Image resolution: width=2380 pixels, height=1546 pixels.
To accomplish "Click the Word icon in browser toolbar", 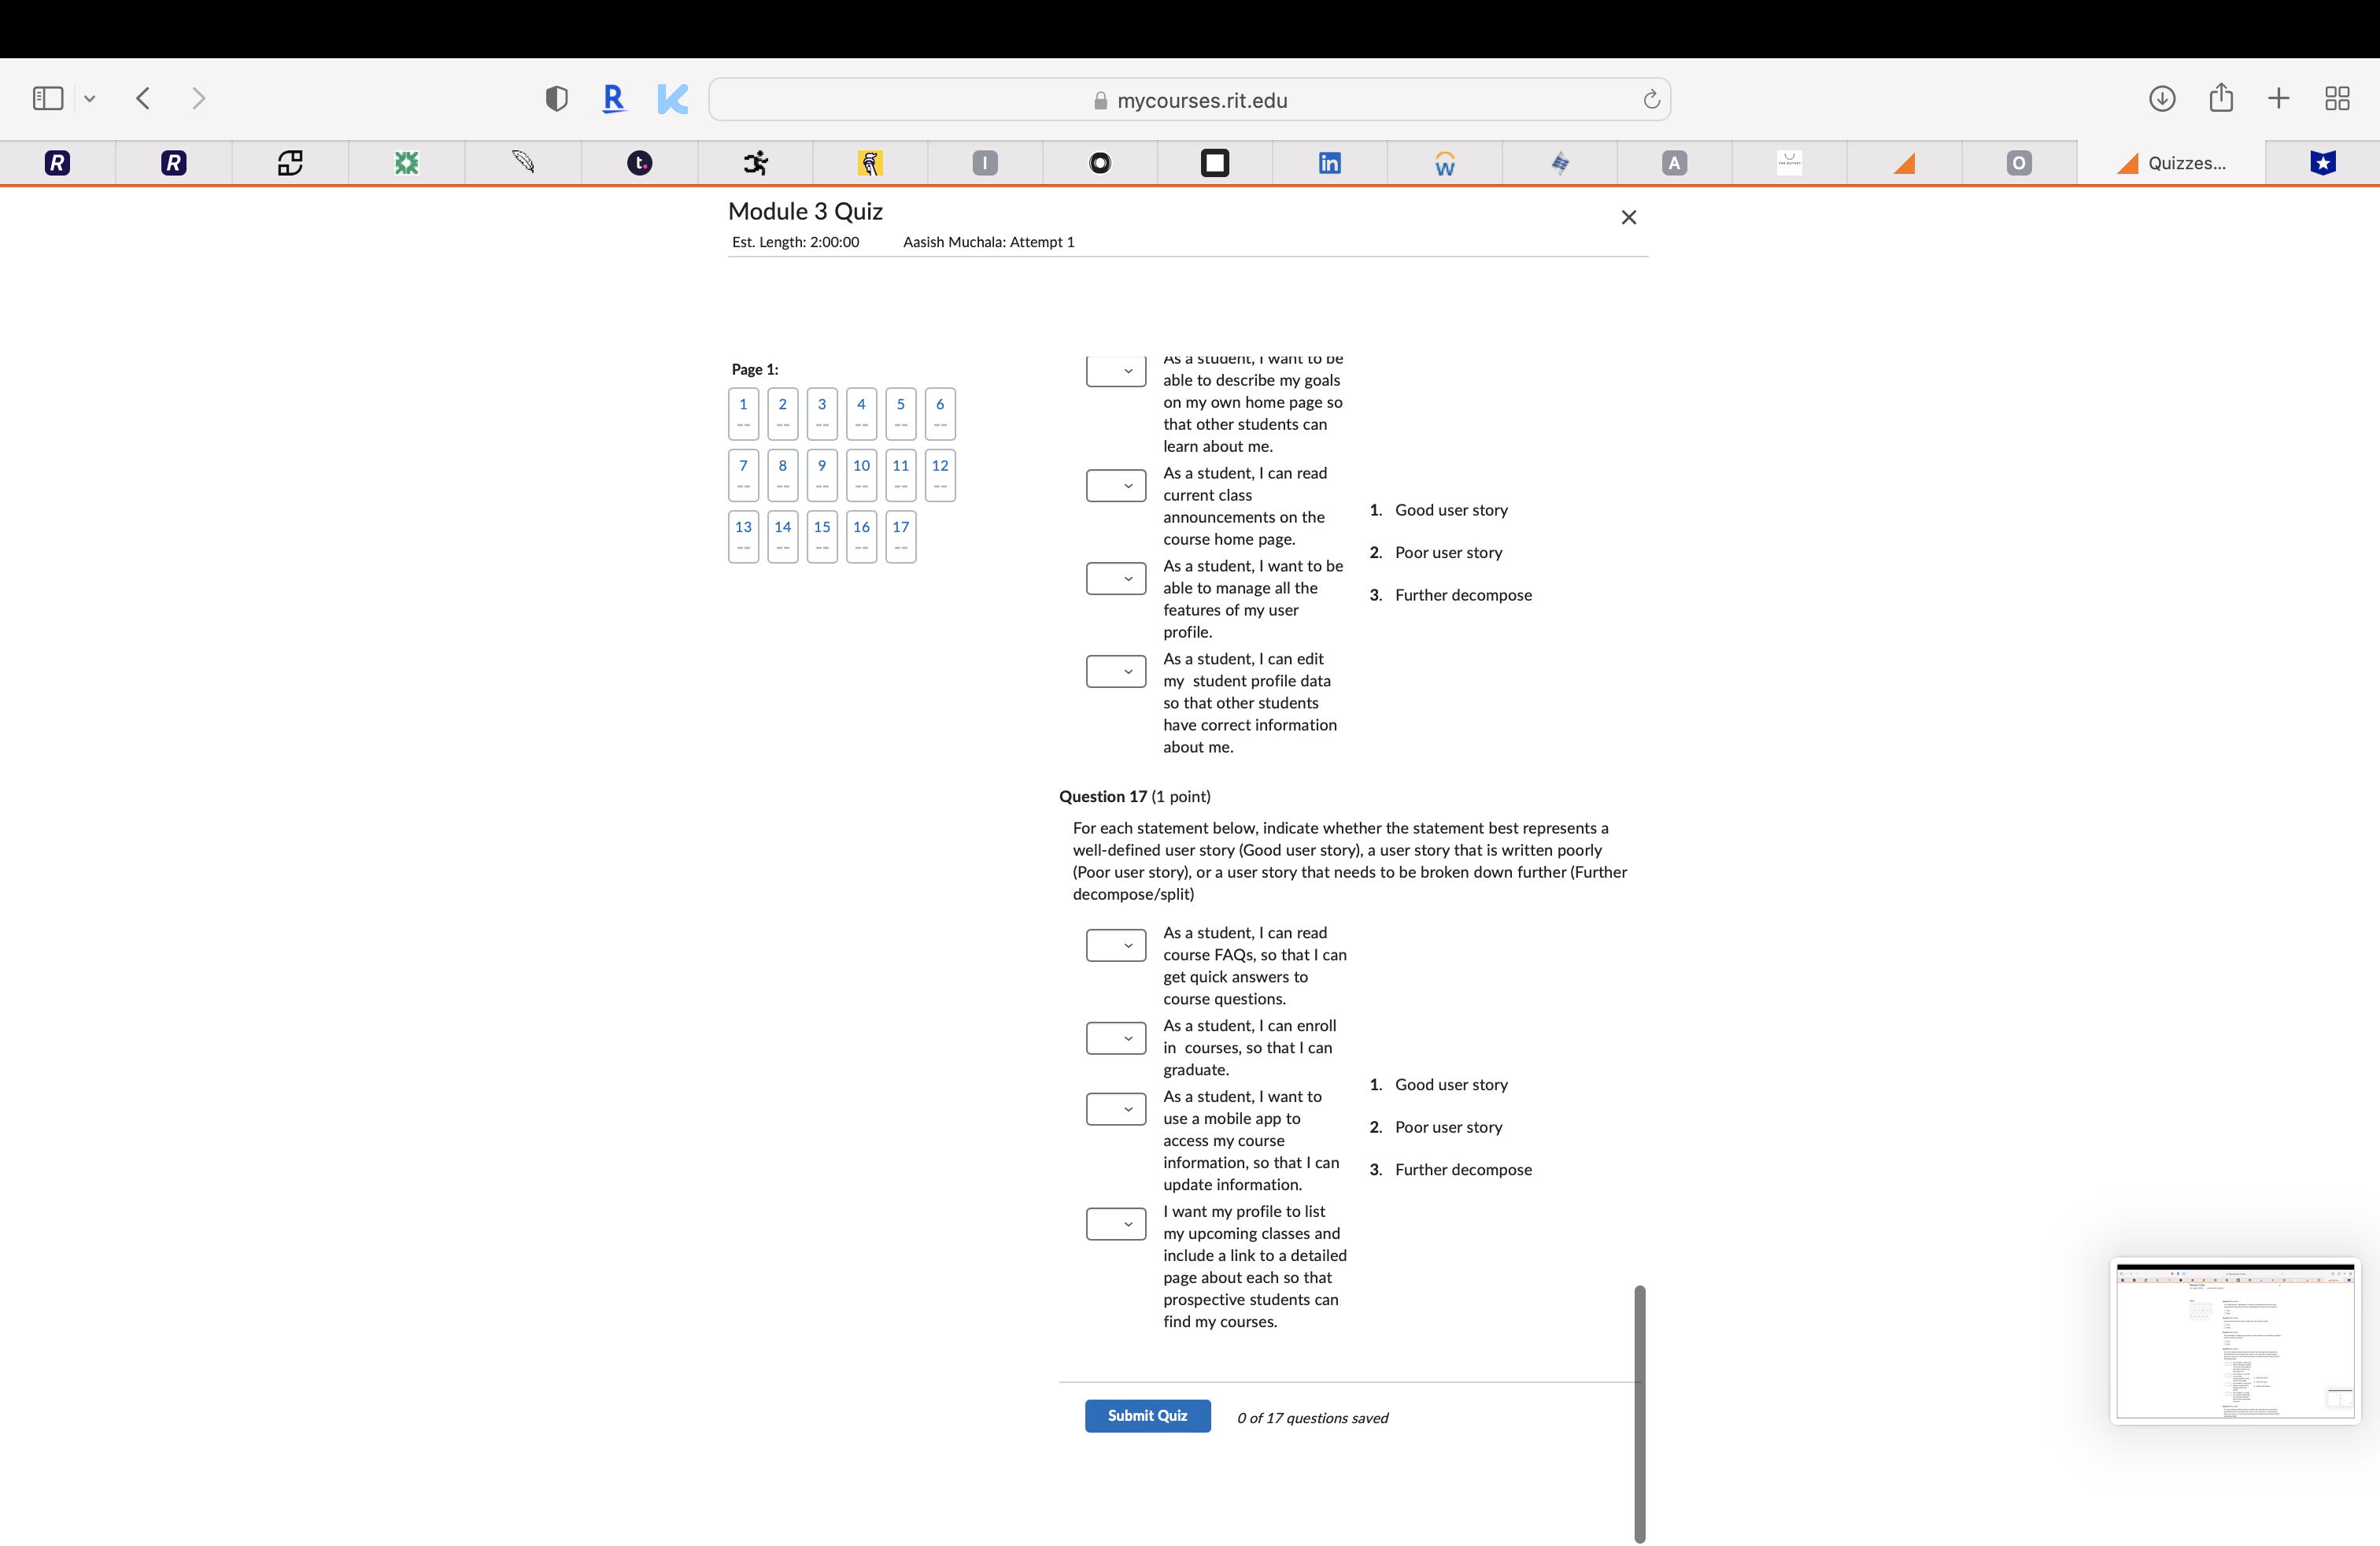I will coord(1445,161).
